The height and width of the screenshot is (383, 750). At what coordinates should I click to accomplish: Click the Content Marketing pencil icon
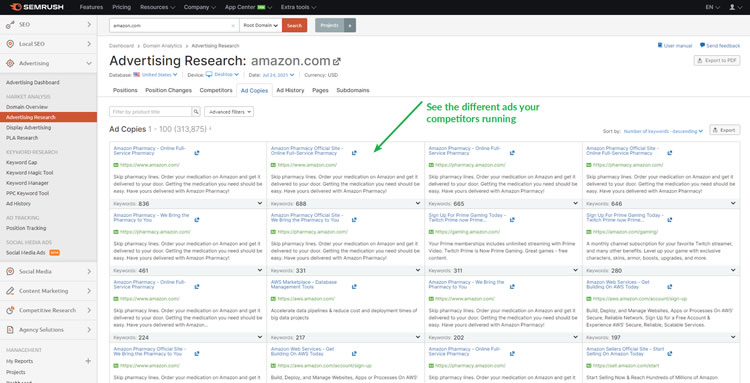click(10, 291)
